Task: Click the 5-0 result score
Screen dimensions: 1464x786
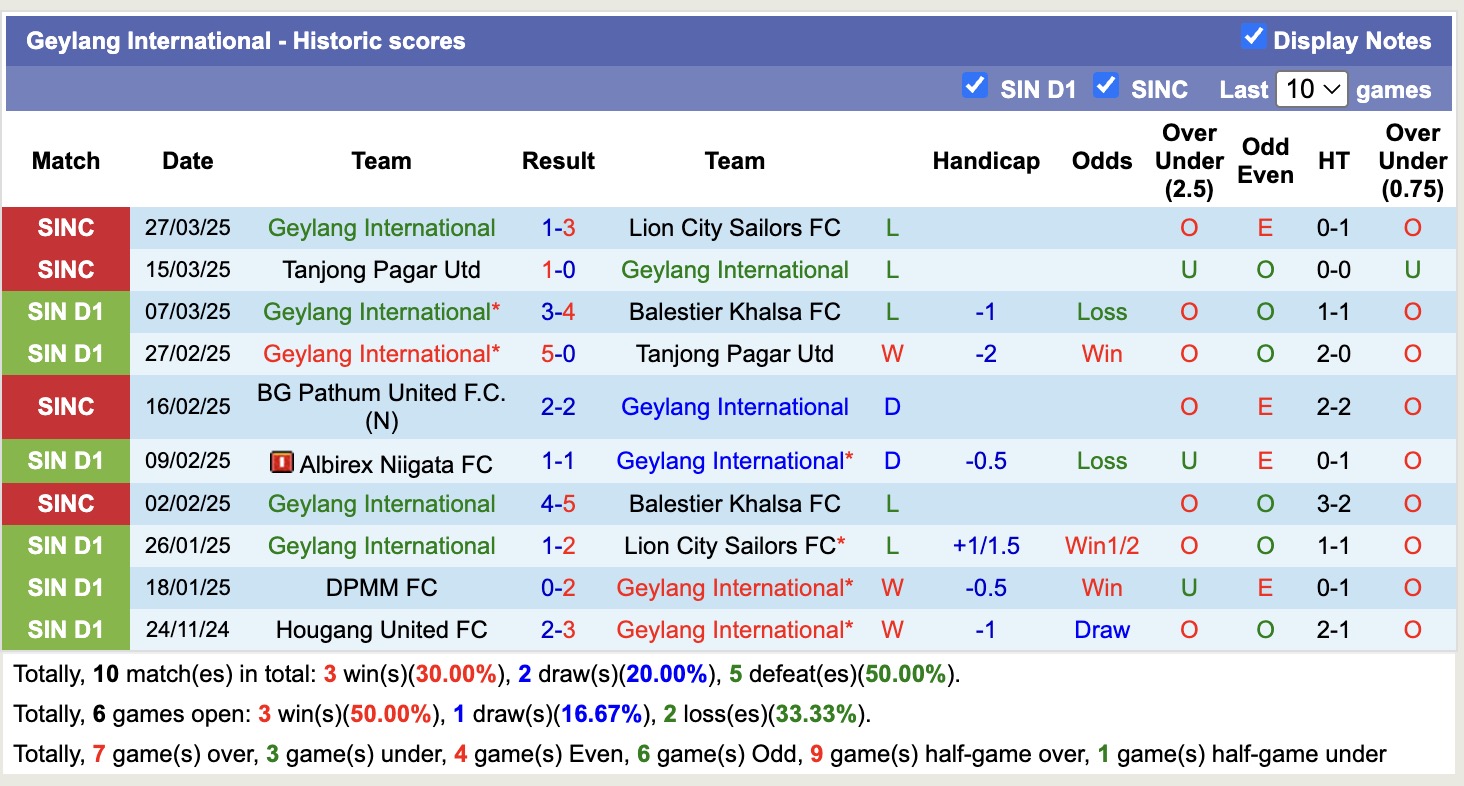Action: coord(558,354)
